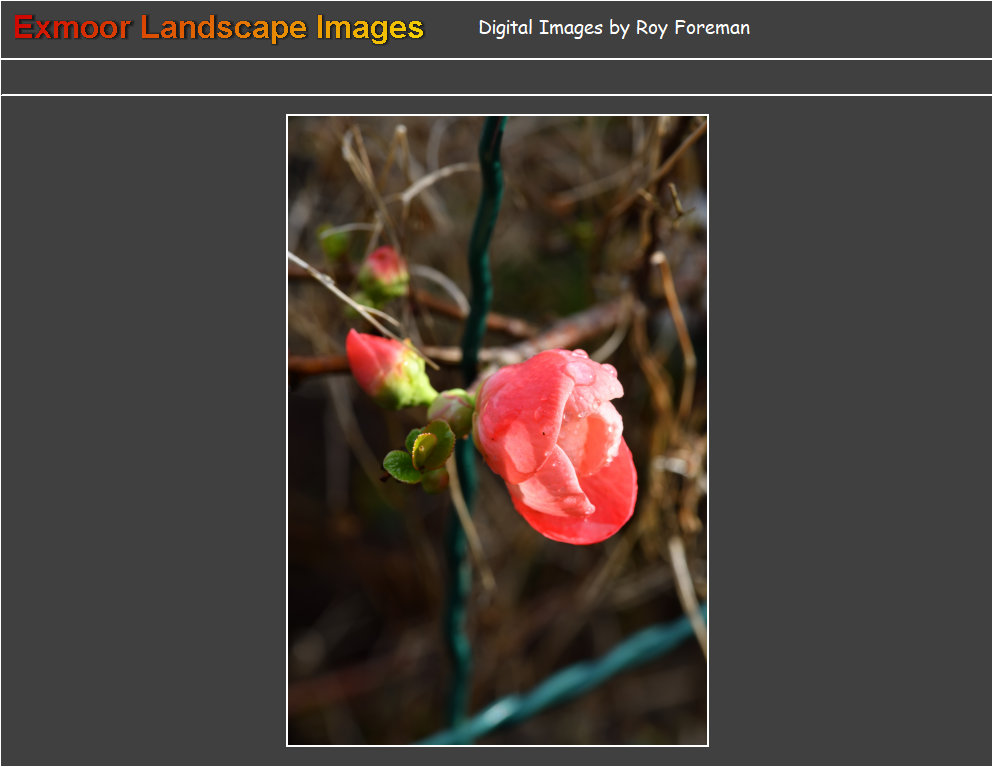Open the pink flower bud photo
Viewport: 993px width, 767px height.
(x=497, y=430)
